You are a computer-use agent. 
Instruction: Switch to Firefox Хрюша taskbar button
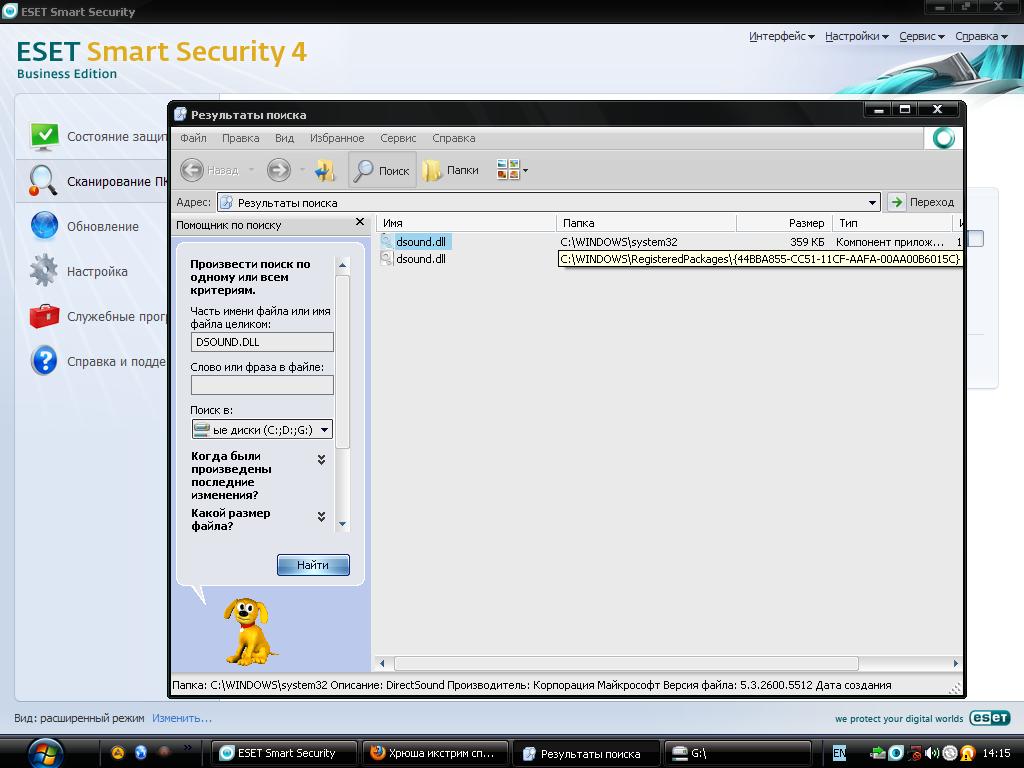pos(434,753)
